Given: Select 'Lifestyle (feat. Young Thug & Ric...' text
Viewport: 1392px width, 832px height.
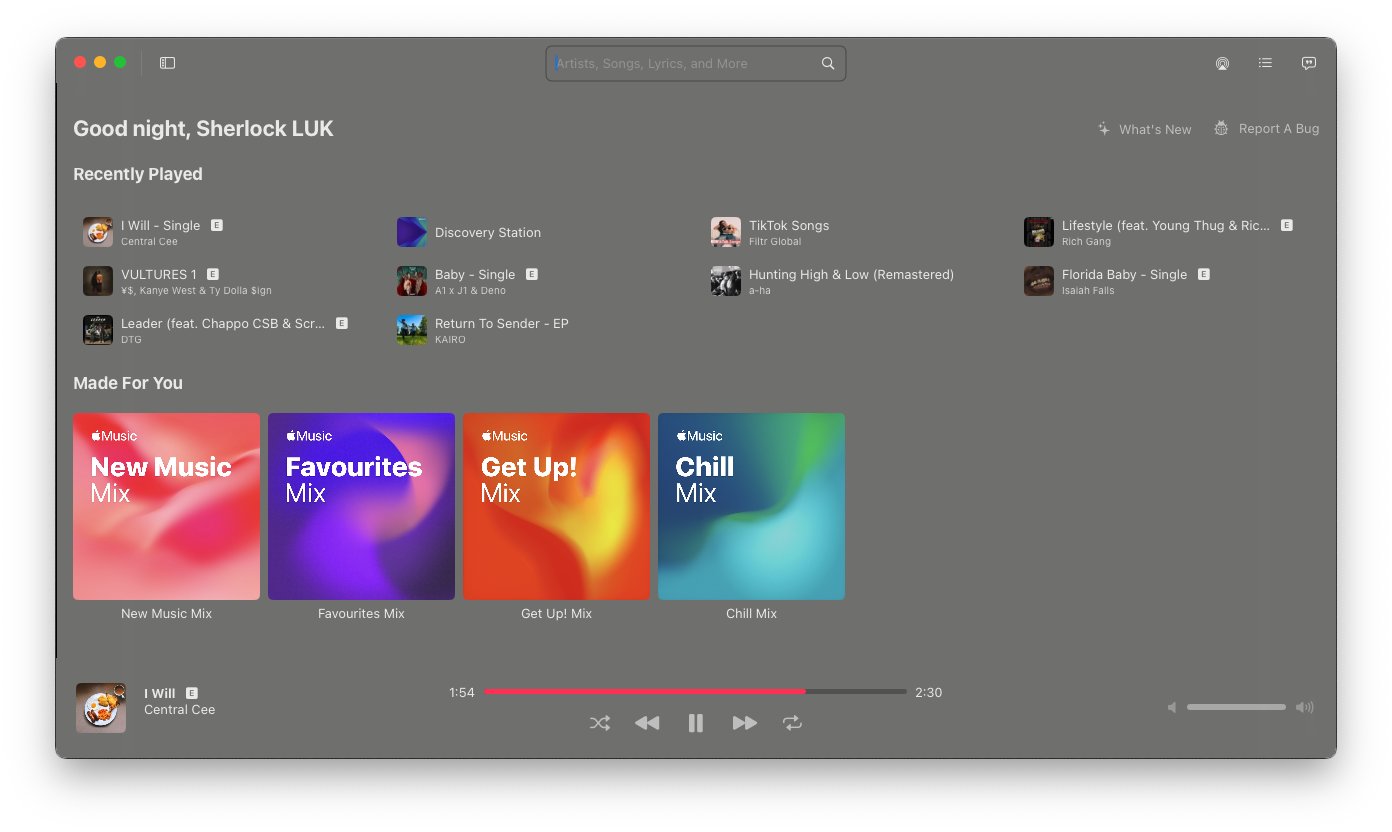Looking at the screenshot, I should point(1166,226).
